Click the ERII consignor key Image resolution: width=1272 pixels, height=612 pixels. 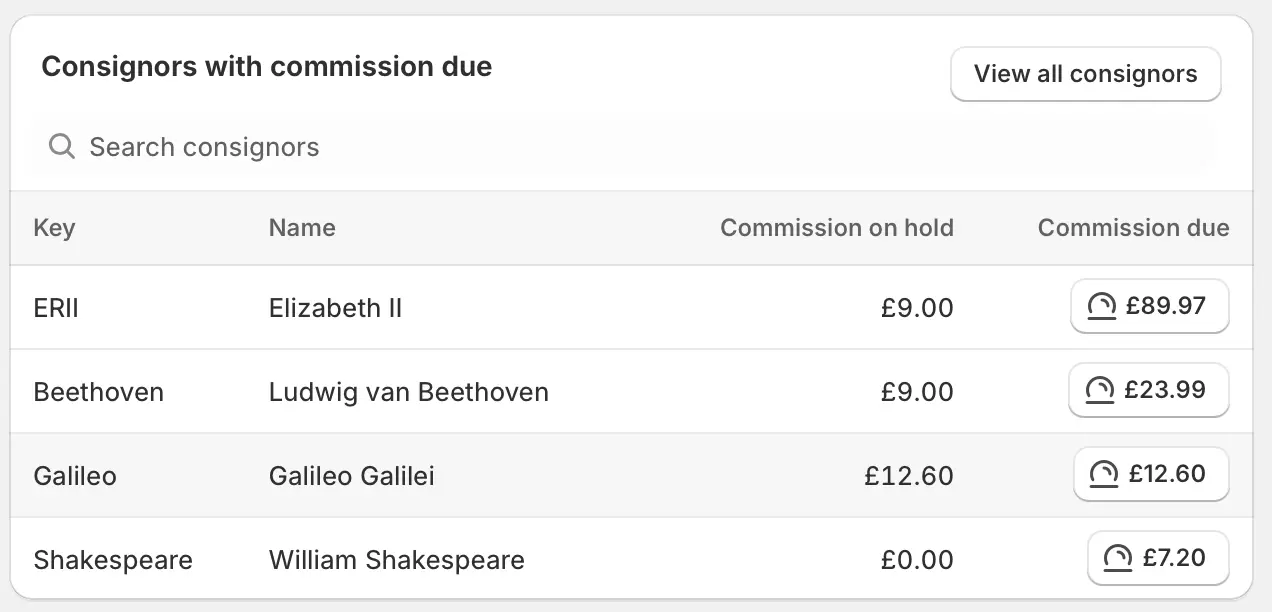coord(56,308)
